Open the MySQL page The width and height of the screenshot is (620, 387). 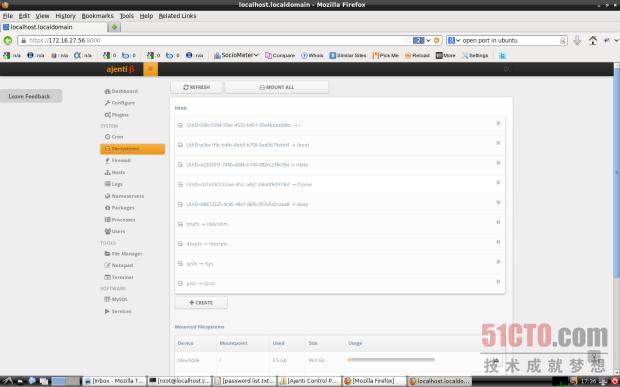click(116, 300)
